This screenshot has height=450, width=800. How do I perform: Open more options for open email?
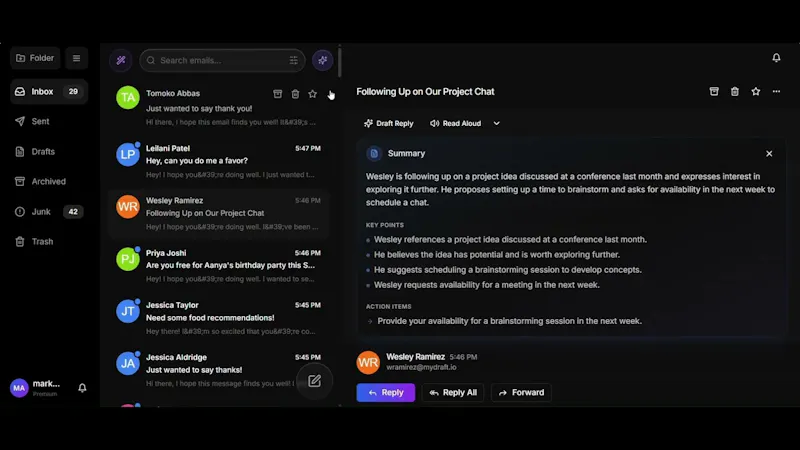click(776, 92)
